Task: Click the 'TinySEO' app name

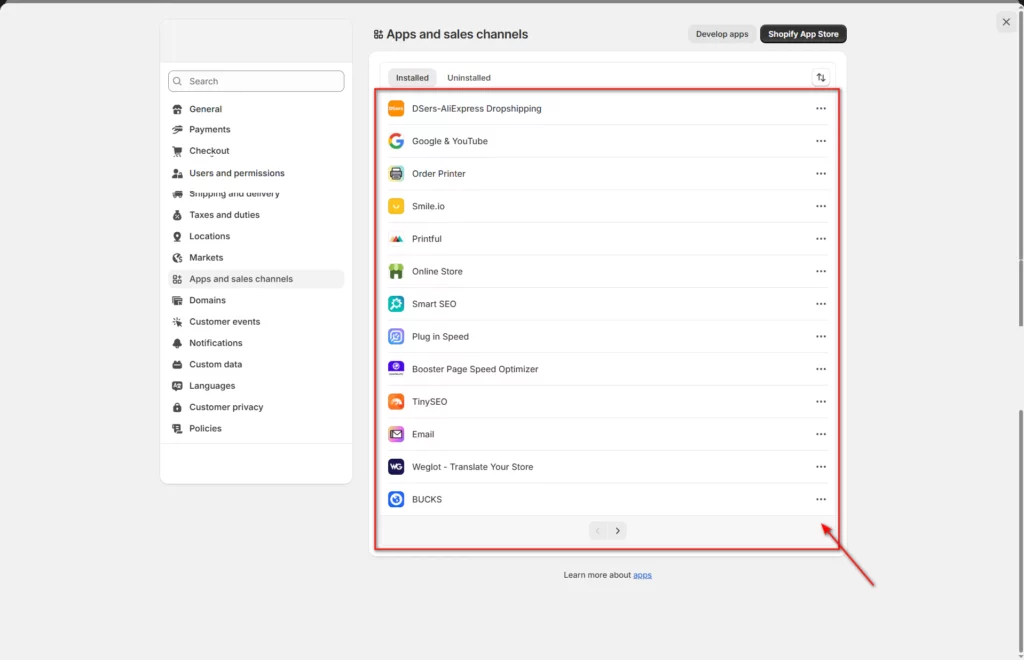Action: click(x=429, y=401)
